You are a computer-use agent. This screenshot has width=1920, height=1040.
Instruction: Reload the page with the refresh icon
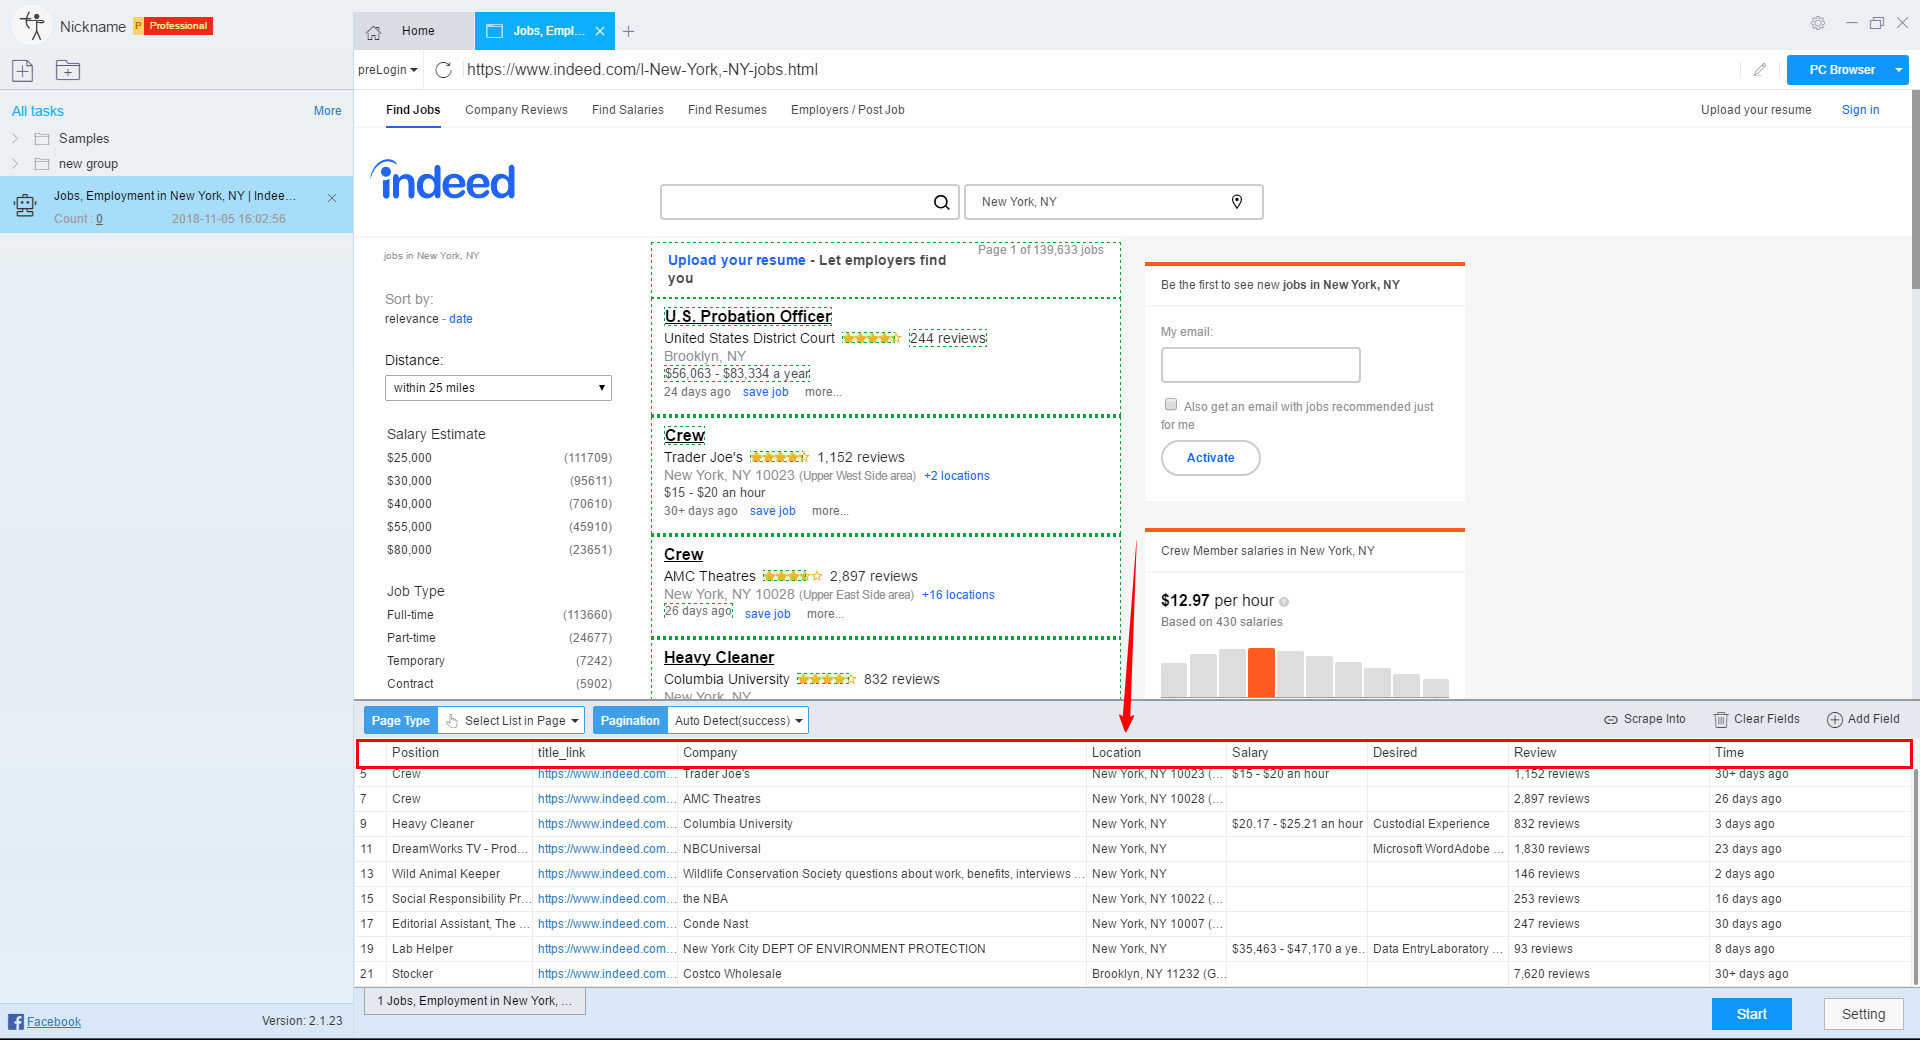tap(444, 70)
